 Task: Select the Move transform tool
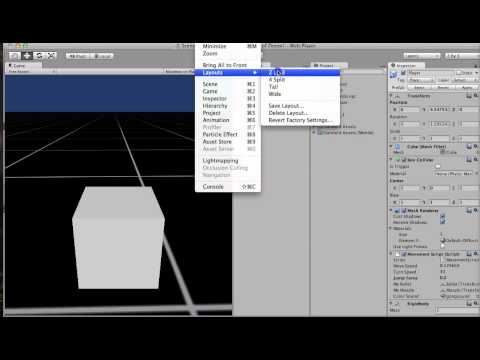pos(27,56)
